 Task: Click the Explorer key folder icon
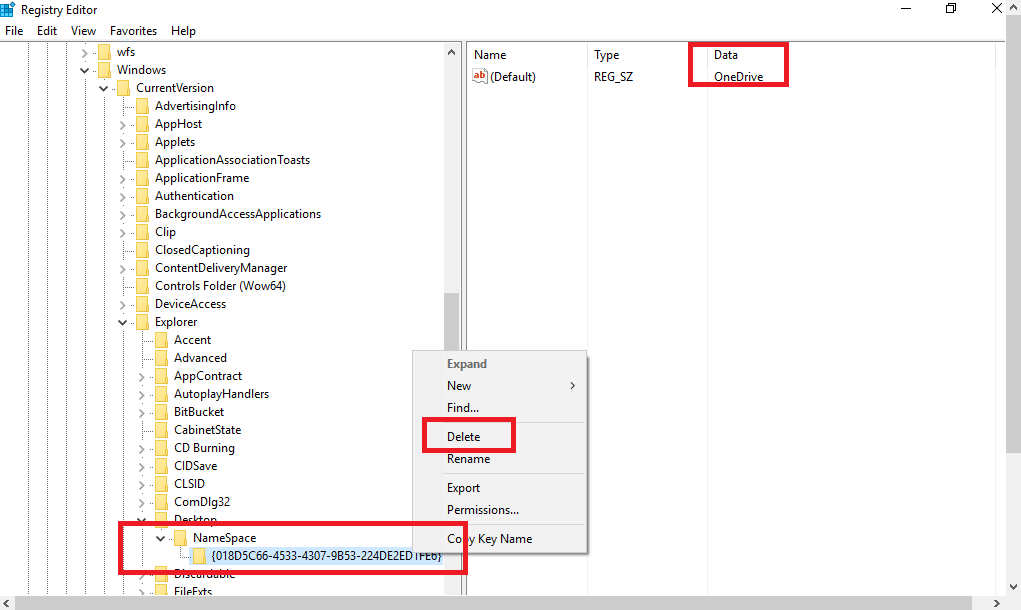(144, 321)
